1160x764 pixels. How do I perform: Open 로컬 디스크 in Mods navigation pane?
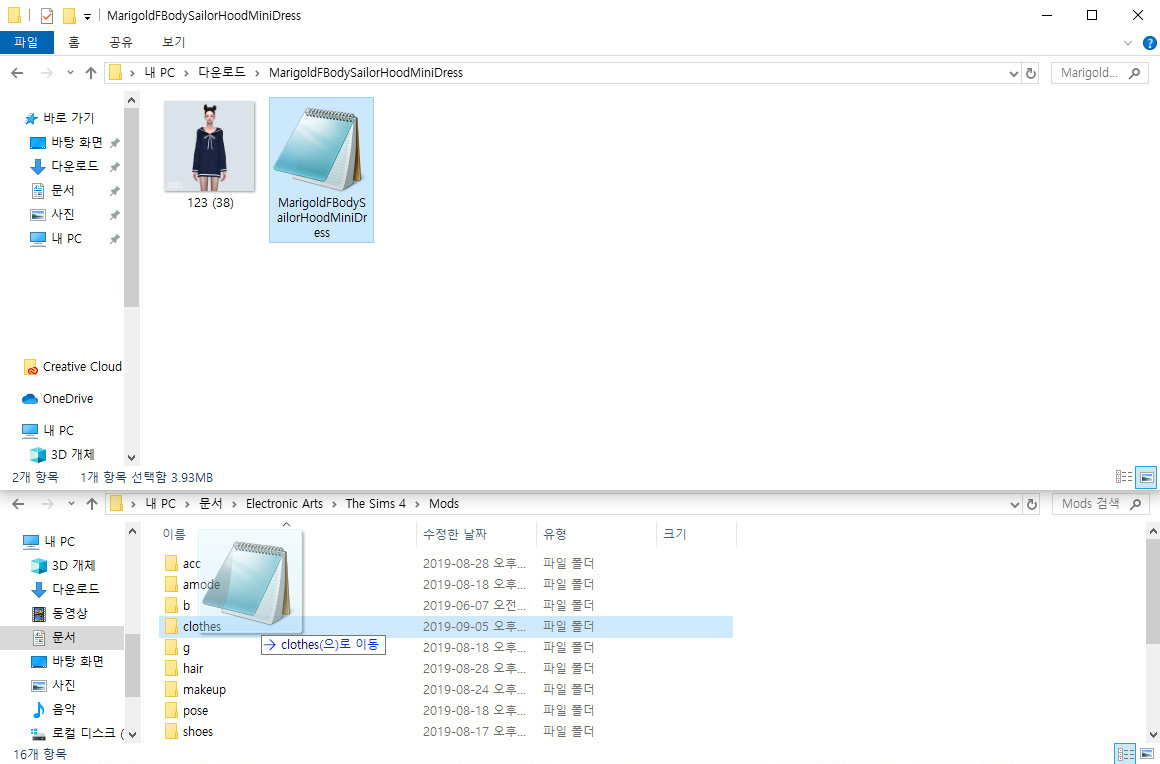pos(78,733)
